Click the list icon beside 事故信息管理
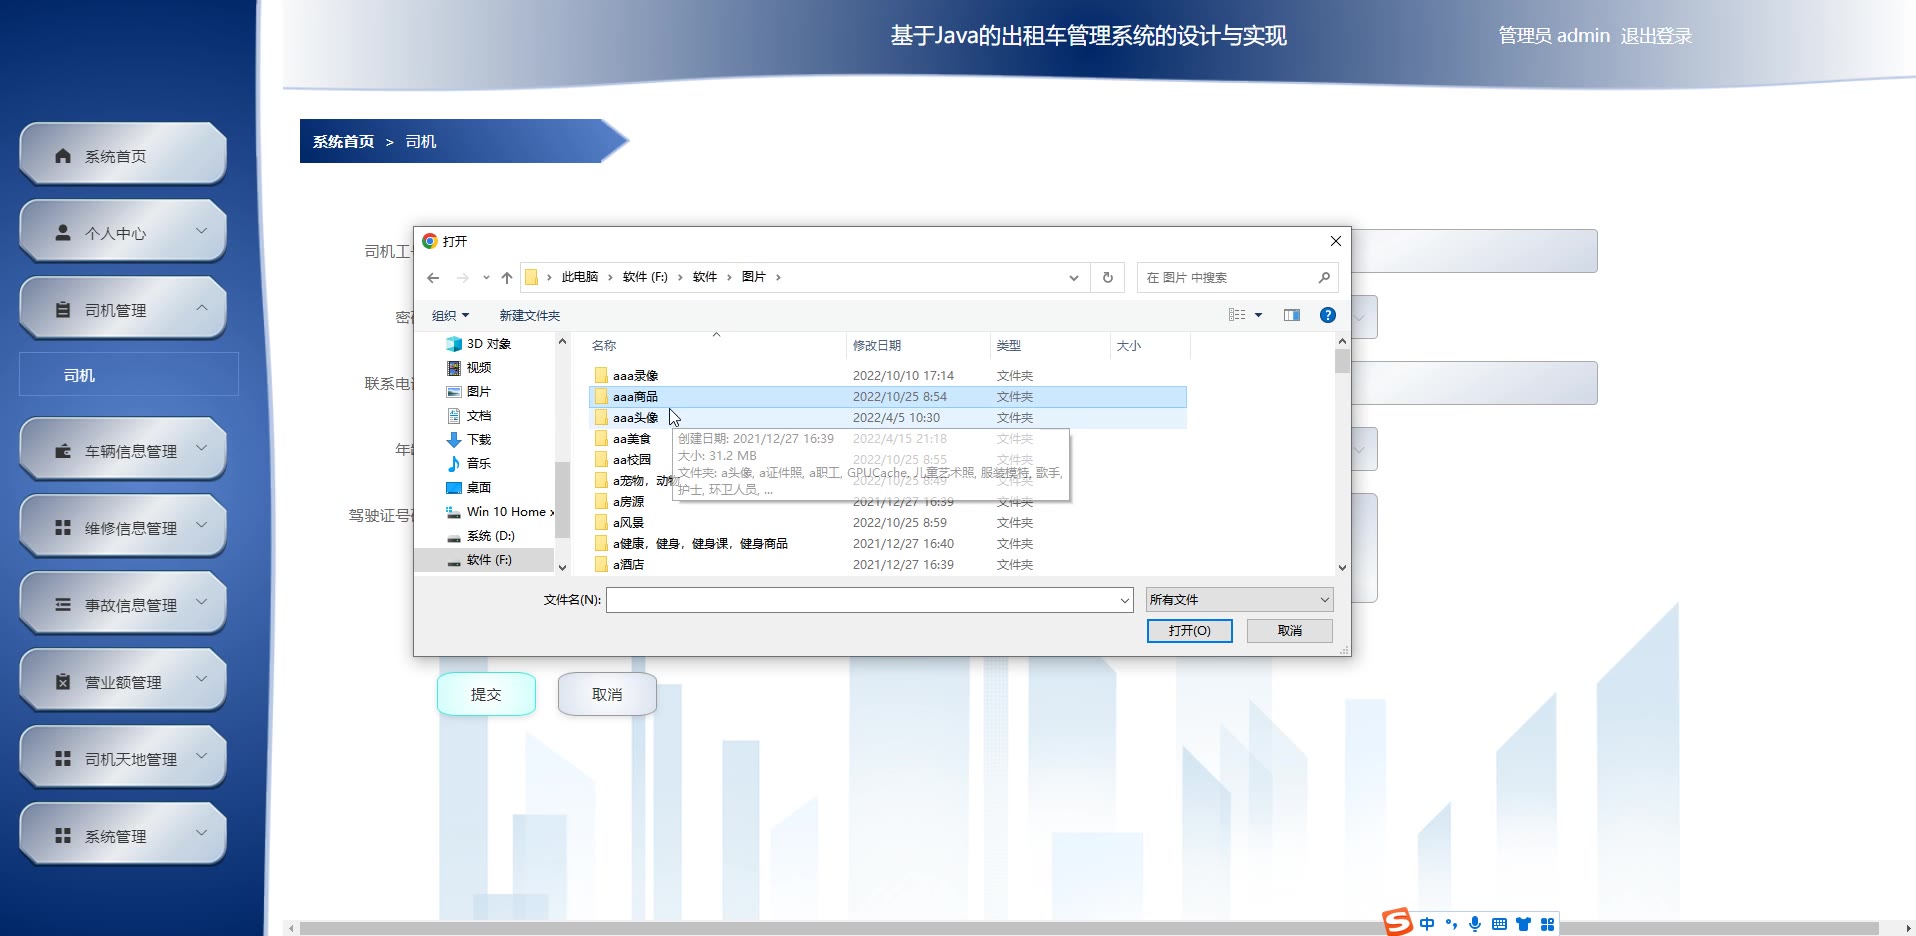Screen dimensions: 1916x936 point(63,605)
